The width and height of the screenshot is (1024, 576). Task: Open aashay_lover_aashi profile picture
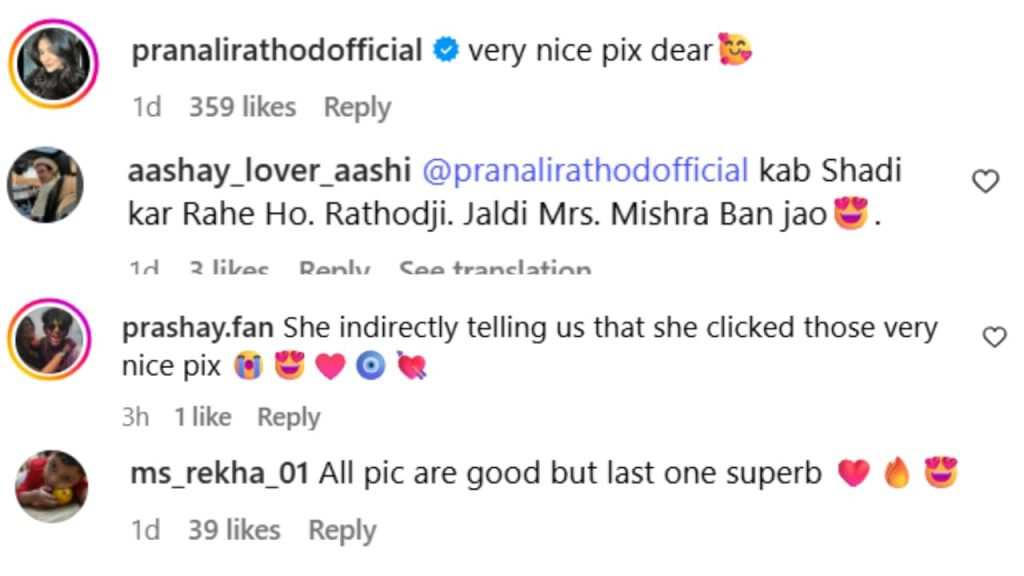[x=45, y=185]
